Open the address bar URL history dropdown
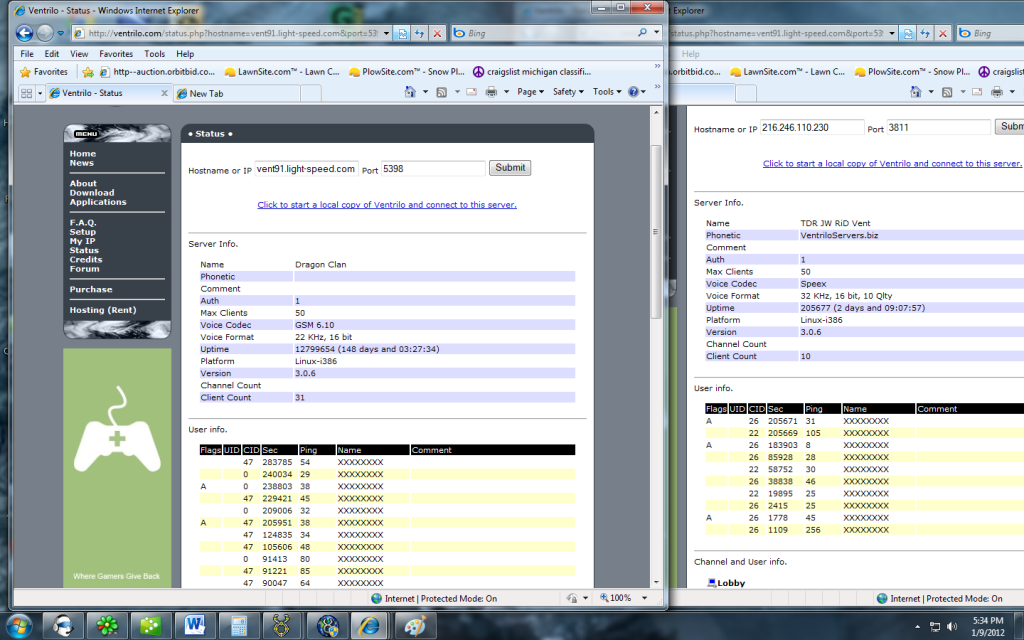The height and width of the screenshot is (640, 1024). click(x=386, y=33)
